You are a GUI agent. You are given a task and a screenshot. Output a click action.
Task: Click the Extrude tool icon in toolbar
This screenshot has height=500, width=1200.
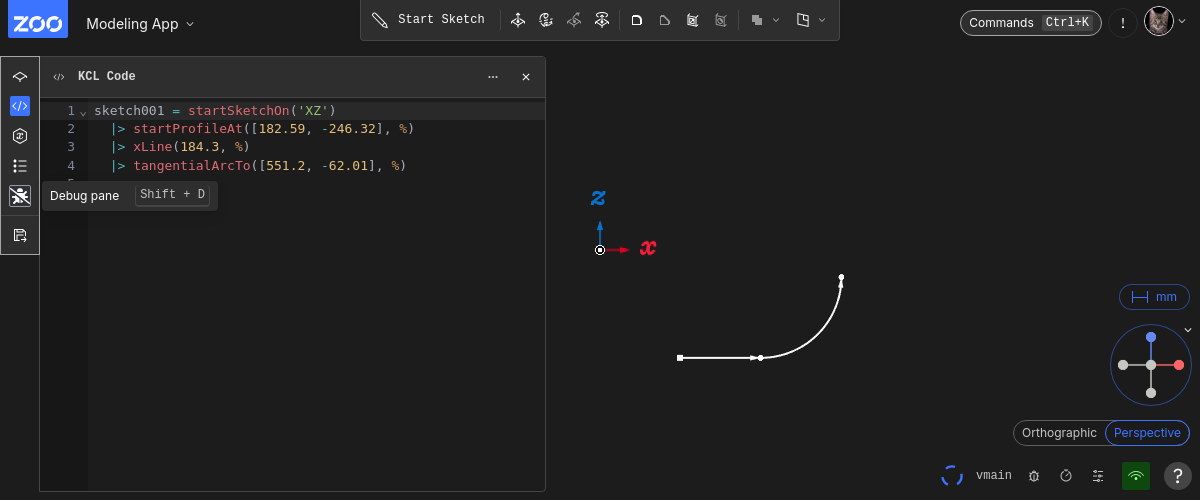(518, 20)
